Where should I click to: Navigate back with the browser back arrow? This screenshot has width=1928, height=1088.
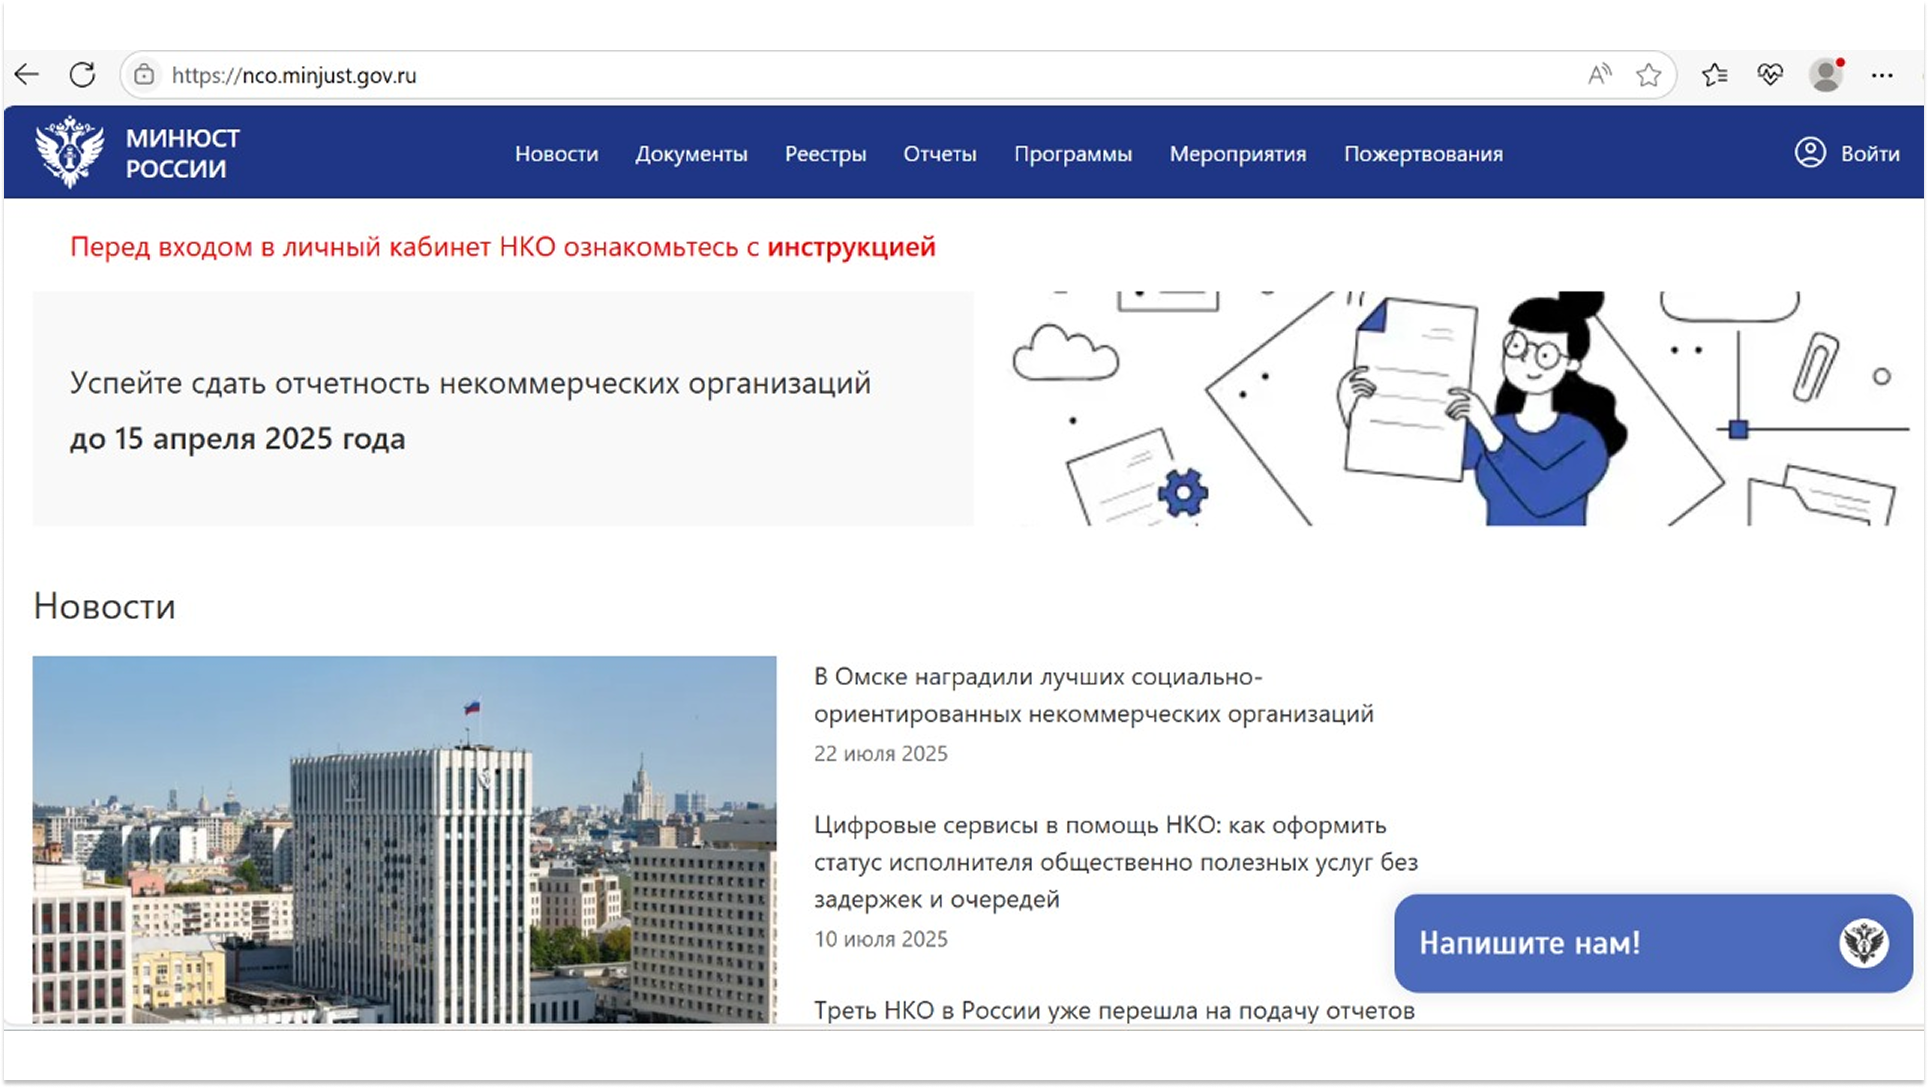(x=27, y=73)
